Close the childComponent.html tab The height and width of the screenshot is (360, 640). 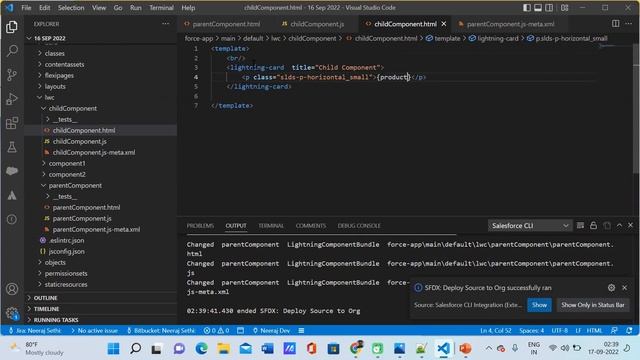tap(444, 24)
